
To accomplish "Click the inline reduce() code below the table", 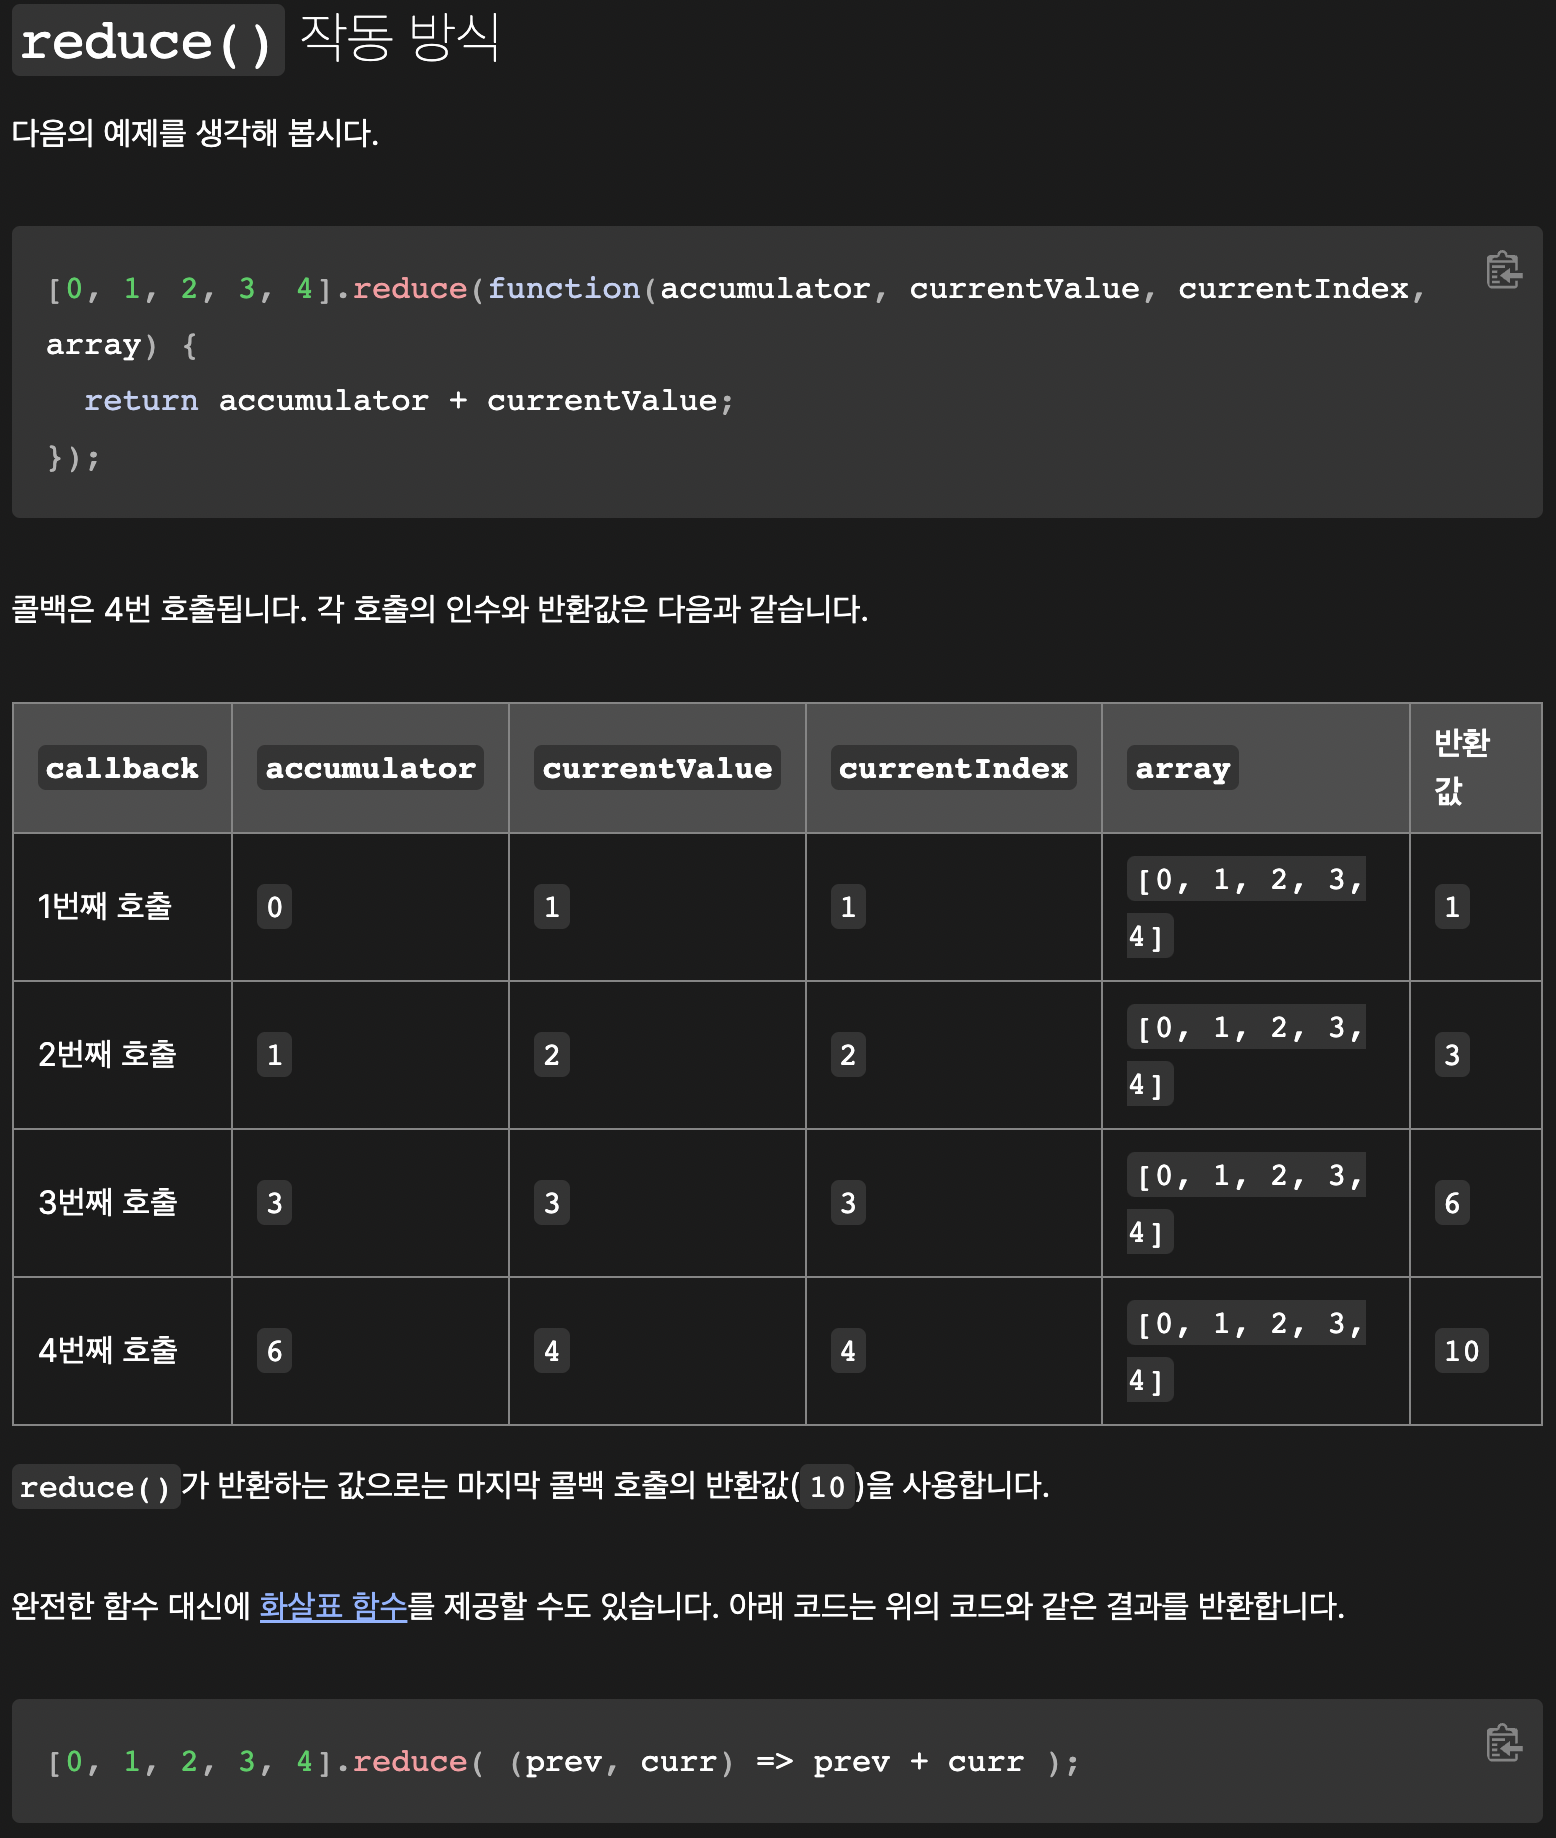I will pyautogui.click(x=96, y=1487).
